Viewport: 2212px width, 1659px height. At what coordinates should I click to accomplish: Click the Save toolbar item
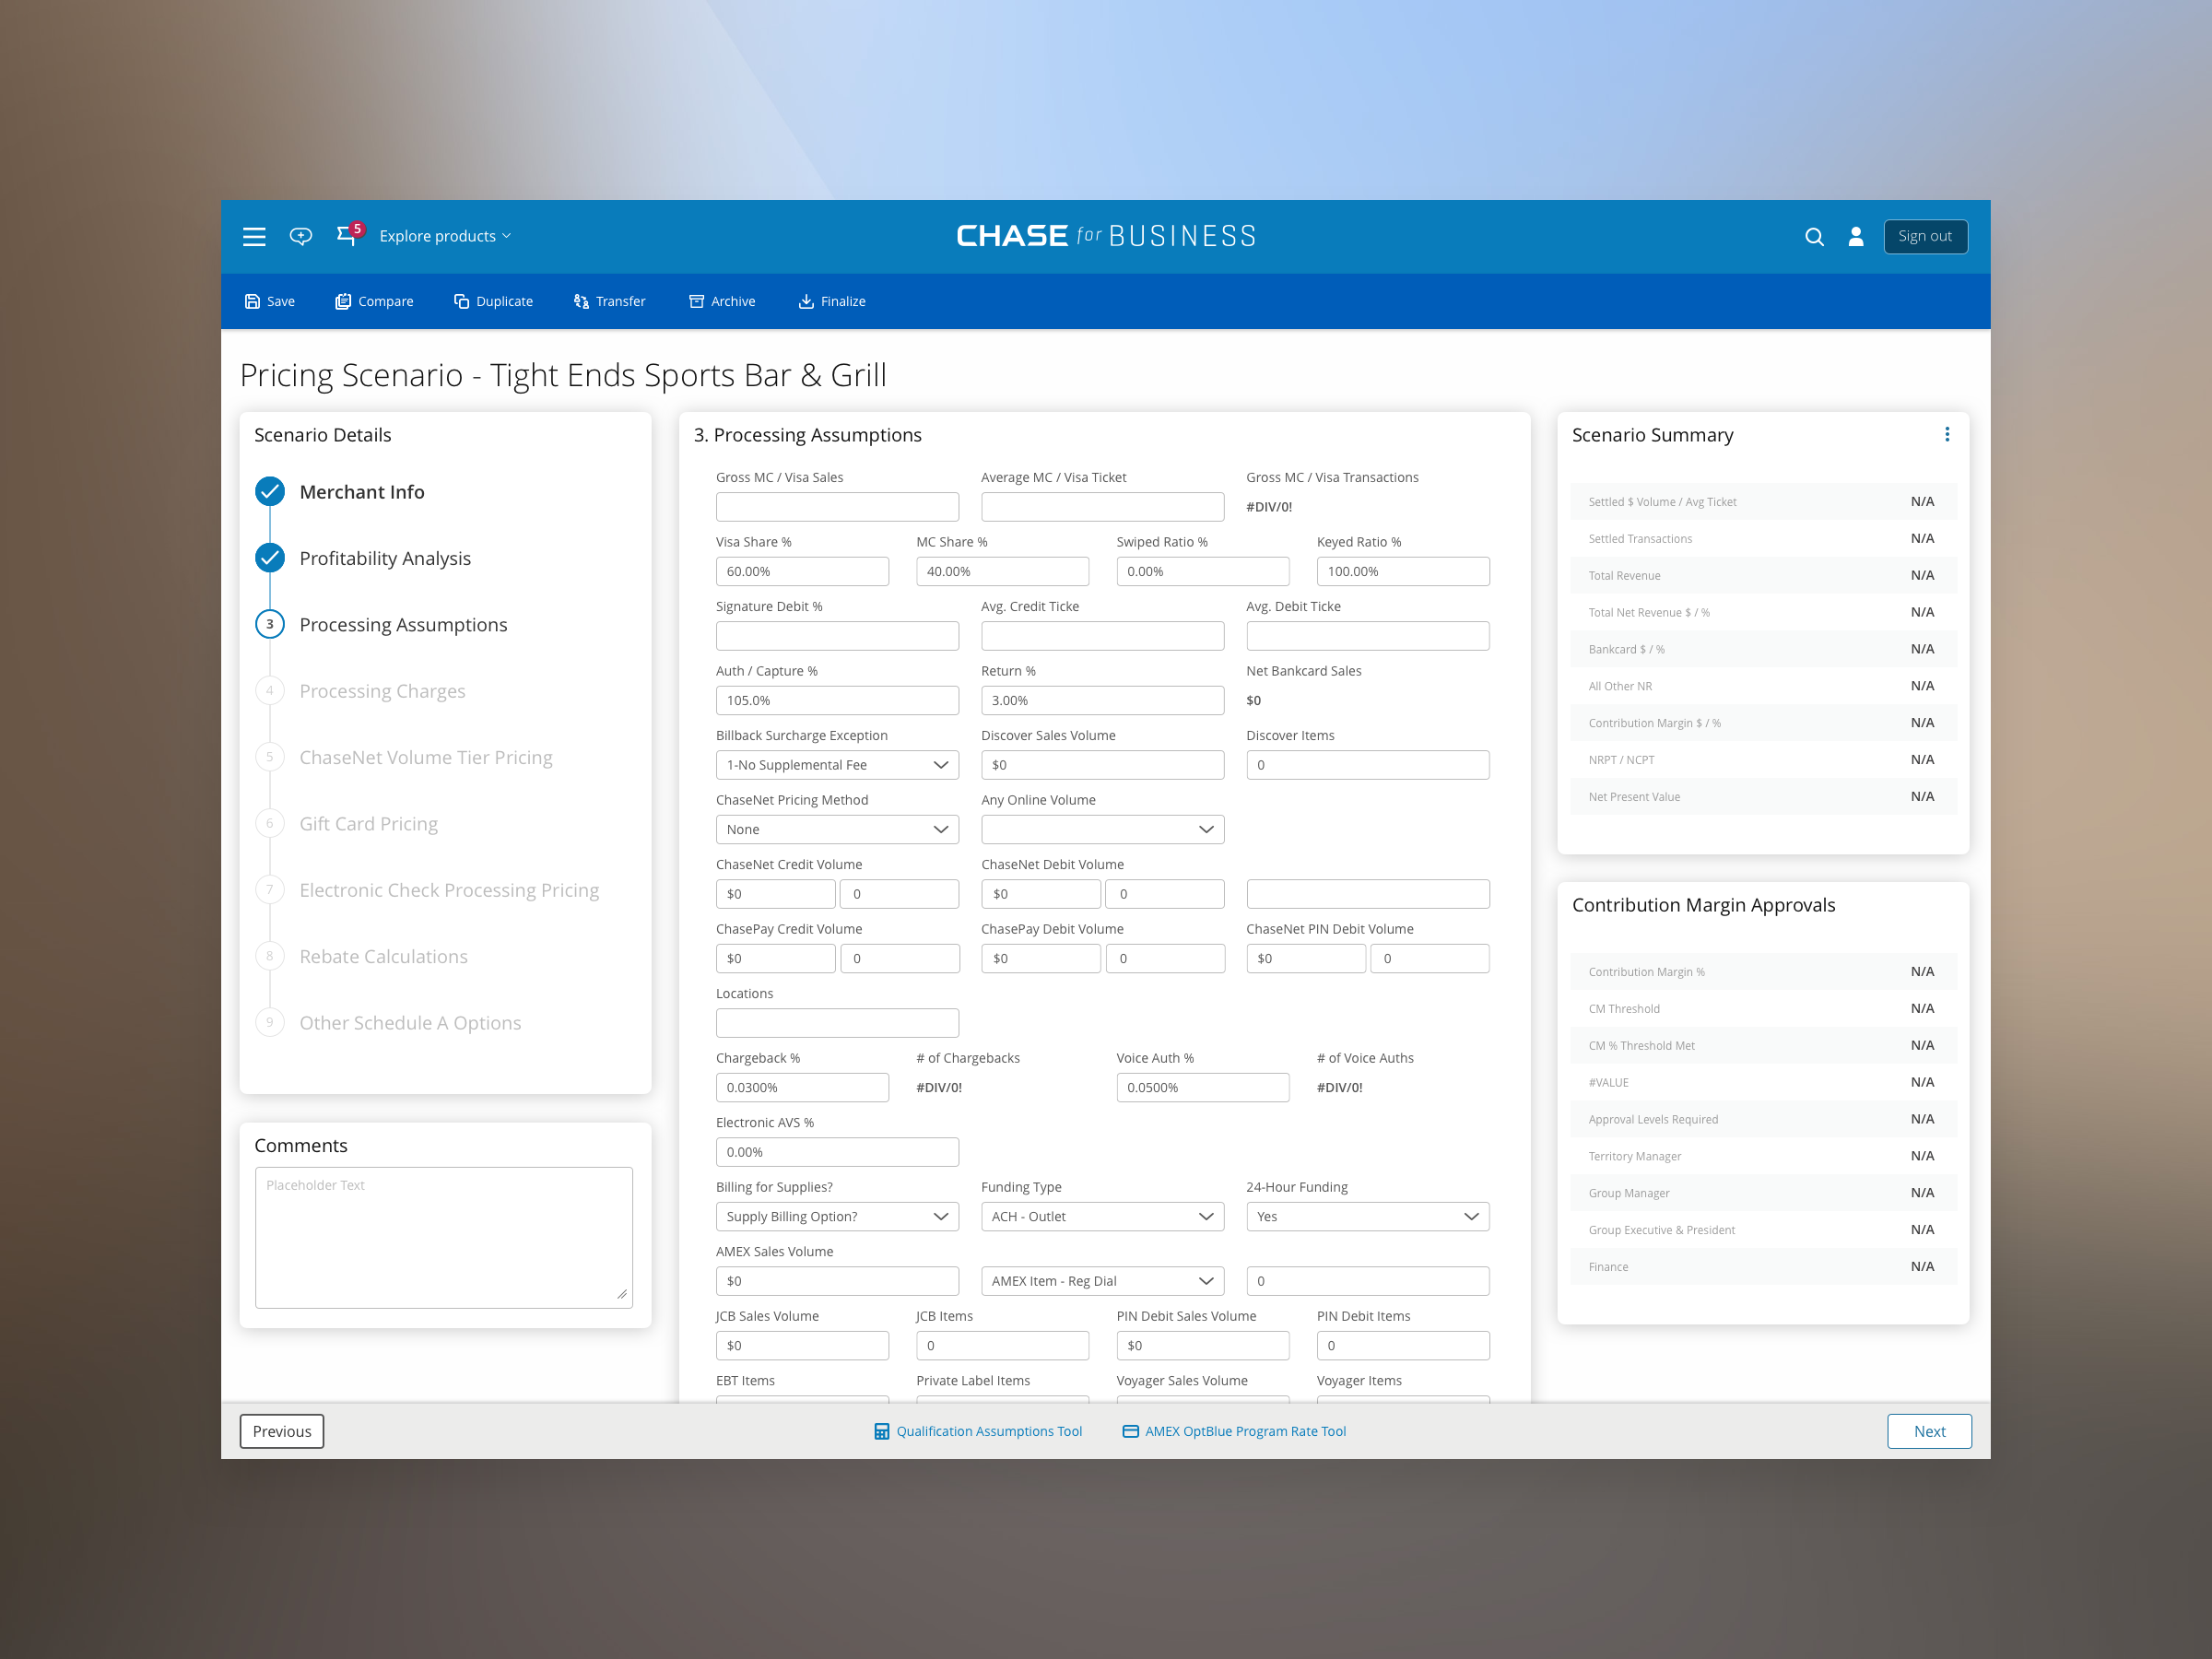(270, 301)
